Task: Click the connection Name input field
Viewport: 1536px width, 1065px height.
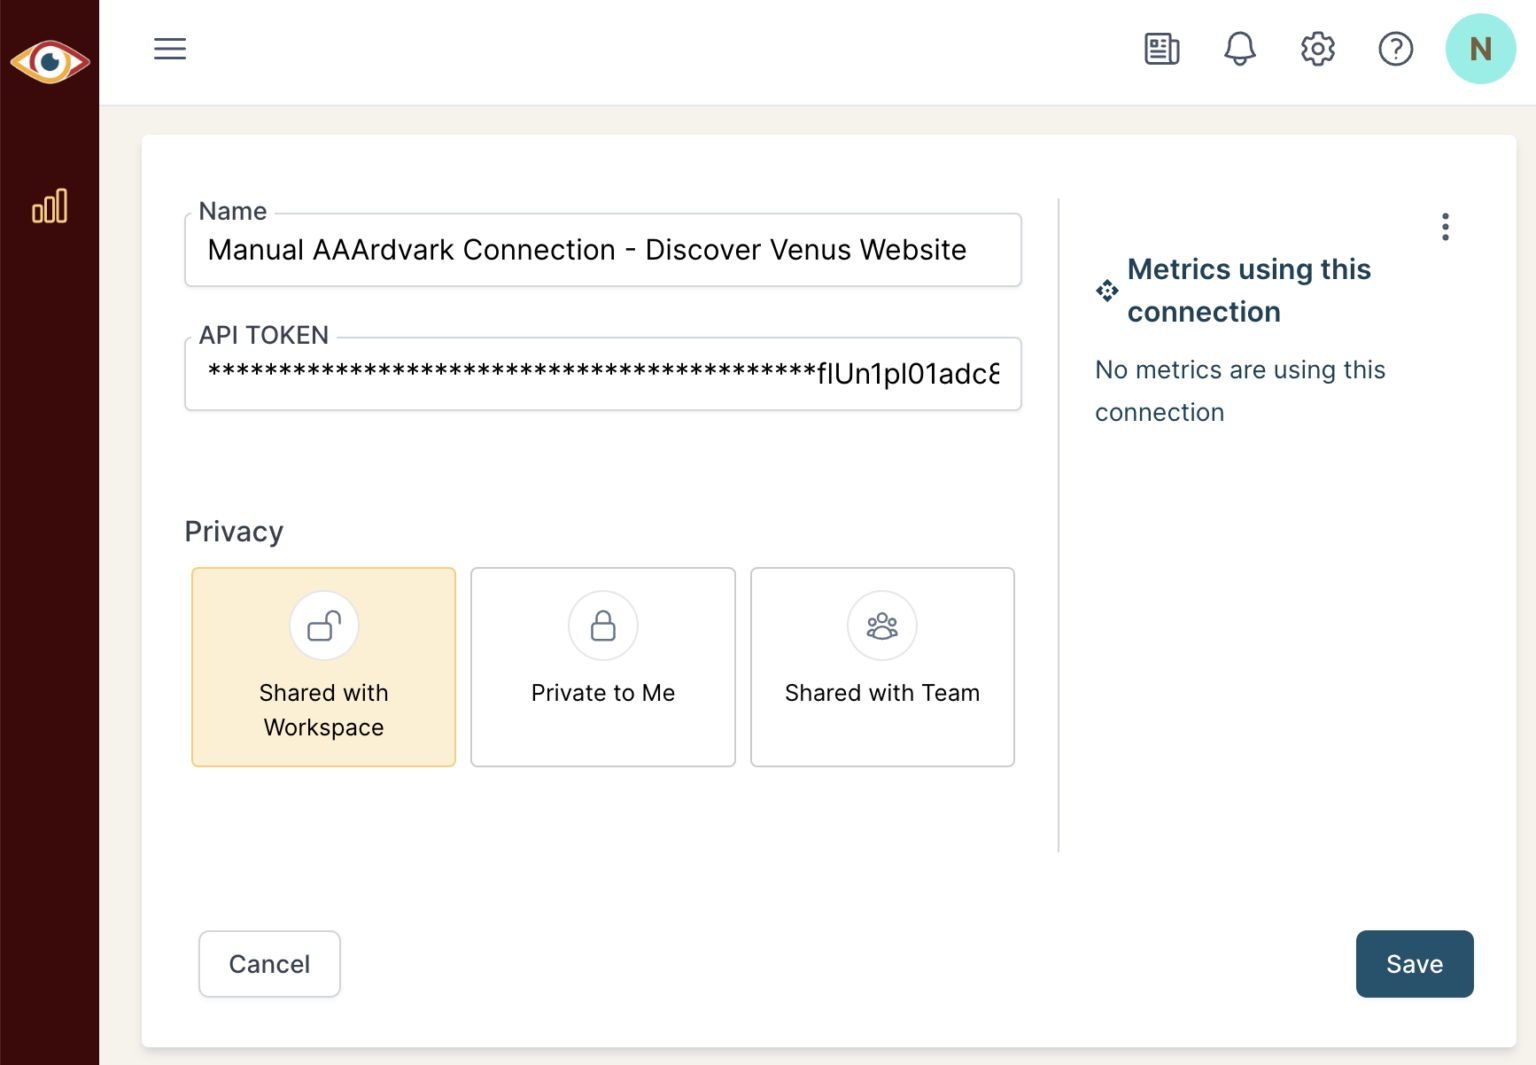Action: click(602, 250)
